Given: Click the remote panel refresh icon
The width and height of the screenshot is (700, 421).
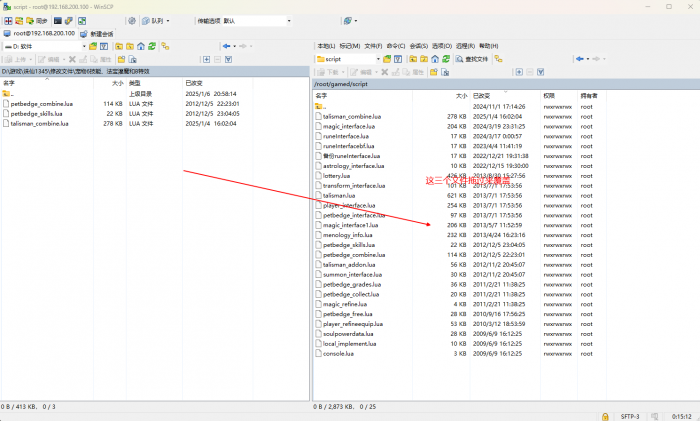Looking at the screenshot, I should (447, 59).
